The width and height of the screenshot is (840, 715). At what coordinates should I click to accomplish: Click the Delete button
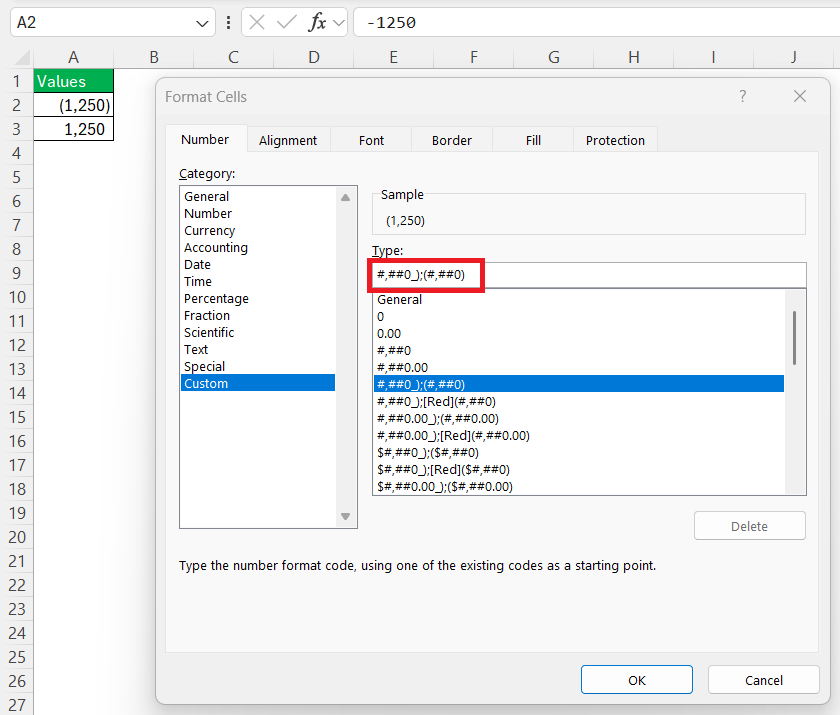[749, 526]
